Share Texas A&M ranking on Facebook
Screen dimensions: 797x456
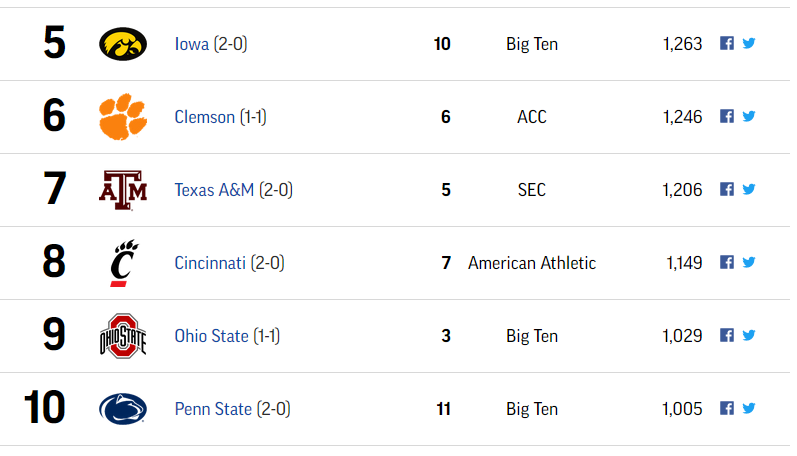coord(726,189)
